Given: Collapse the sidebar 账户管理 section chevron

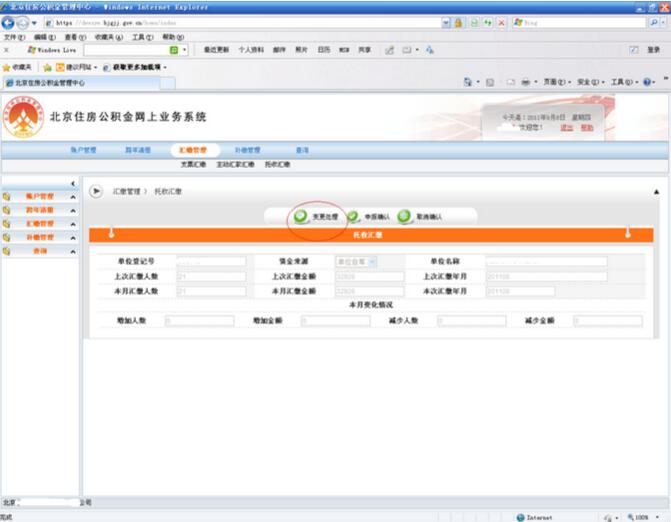Looking at the screenshot, I should tap(73, 197).
